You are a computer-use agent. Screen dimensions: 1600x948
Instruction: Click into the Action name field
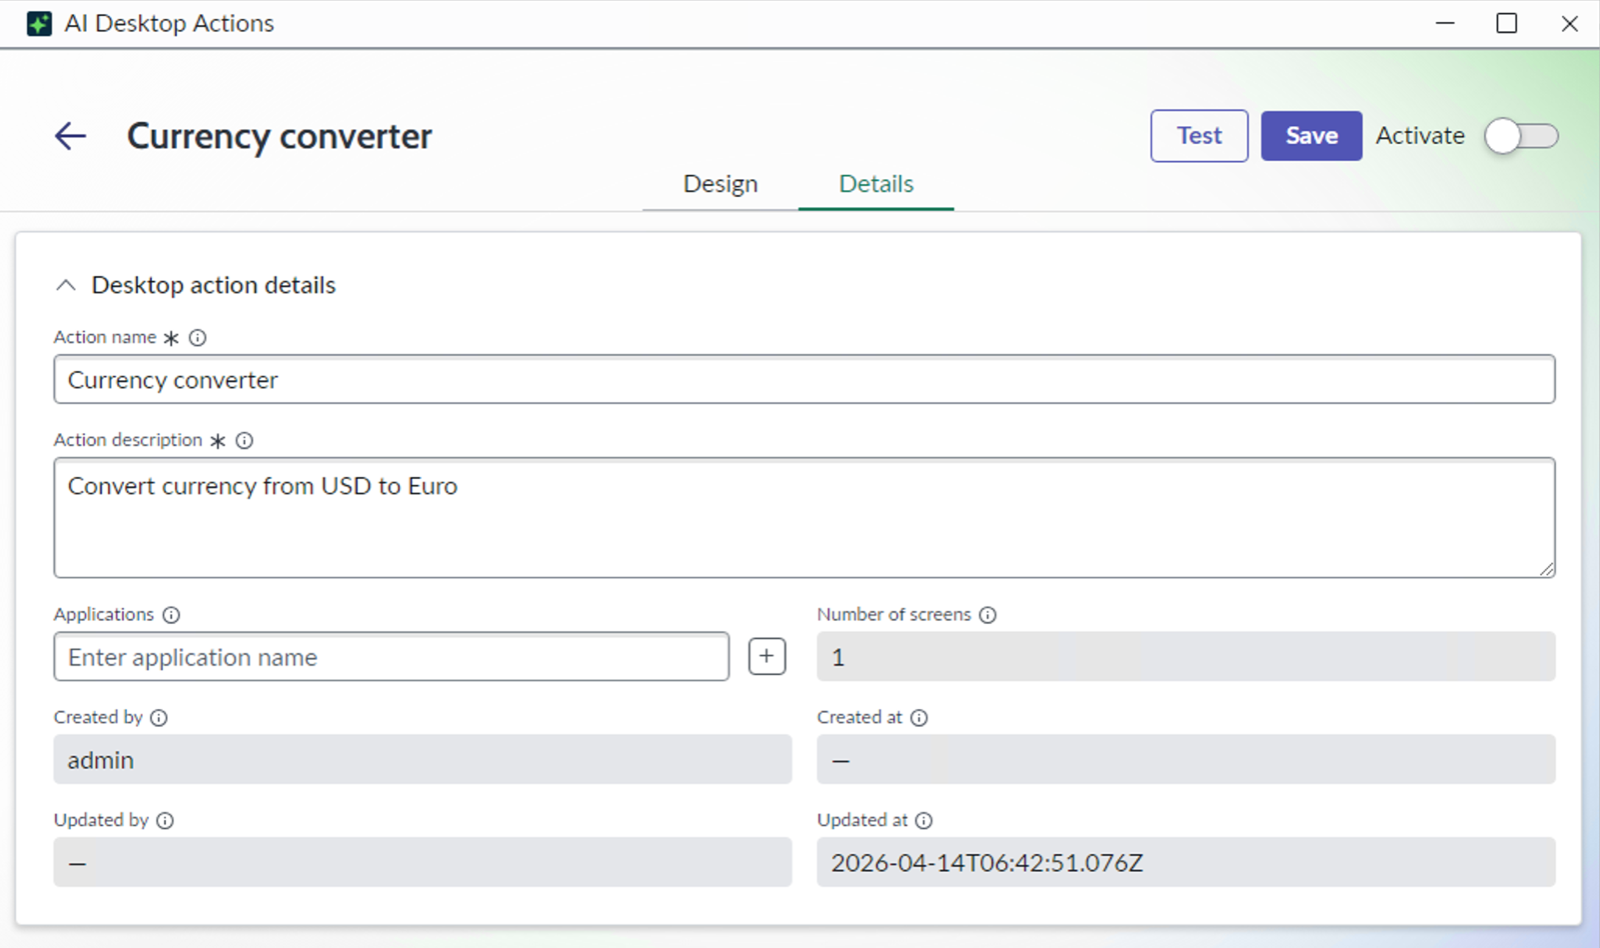804,380
